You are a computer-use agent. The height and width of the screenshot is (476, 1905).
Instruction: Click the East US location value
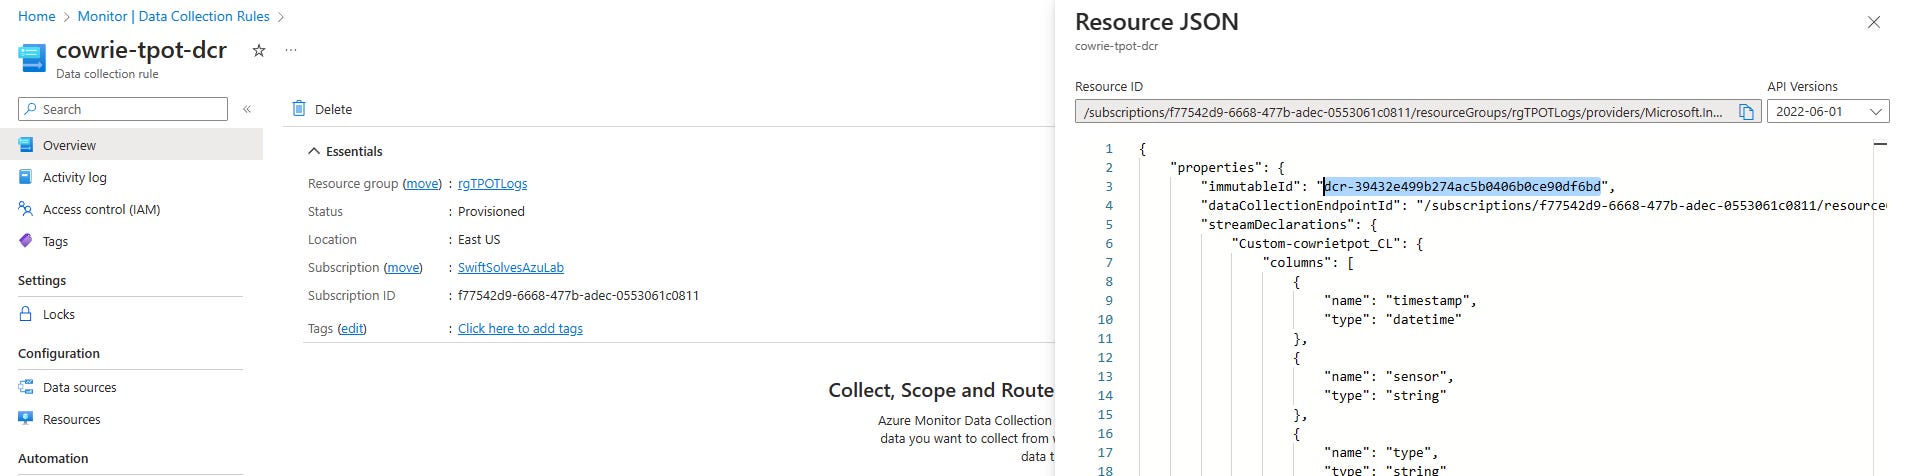pyautogui.click(x=479, y=239)
